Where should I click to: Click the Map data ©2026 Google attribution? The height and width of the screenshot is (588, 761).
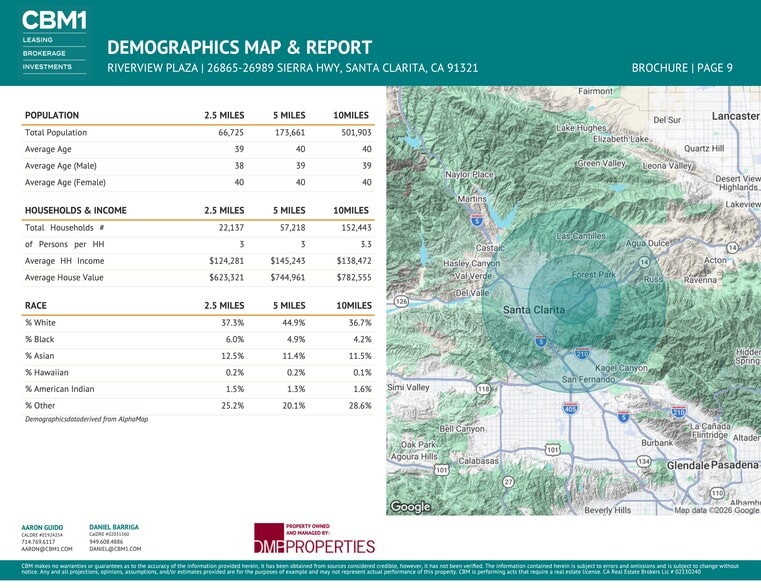(716, 510)
